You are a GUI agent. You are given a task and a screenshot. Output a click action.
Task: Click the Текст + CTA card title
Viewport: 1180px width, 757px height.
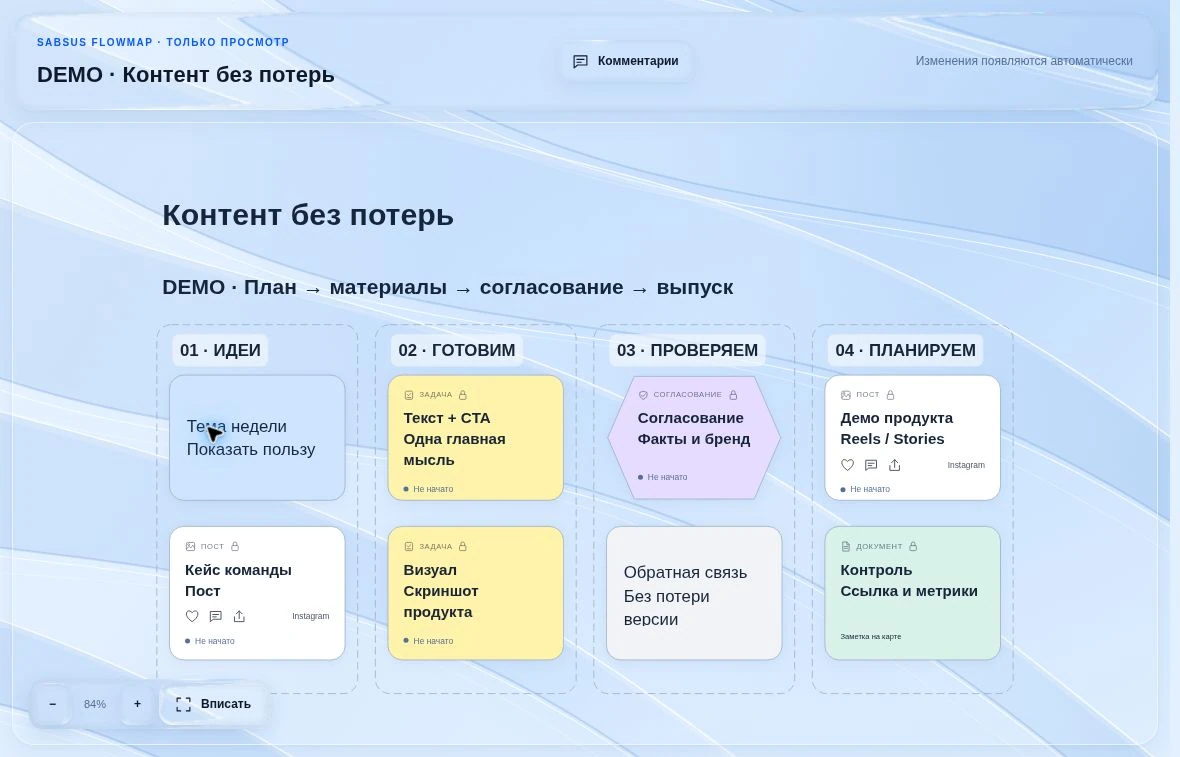[x=455, y=439]
